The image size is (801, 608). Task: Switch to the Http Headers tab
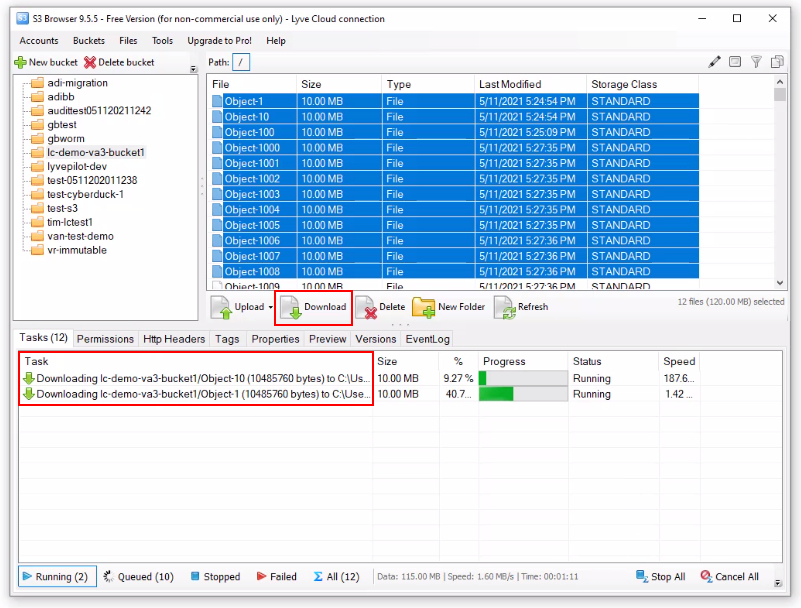click(x=174, y=339)
